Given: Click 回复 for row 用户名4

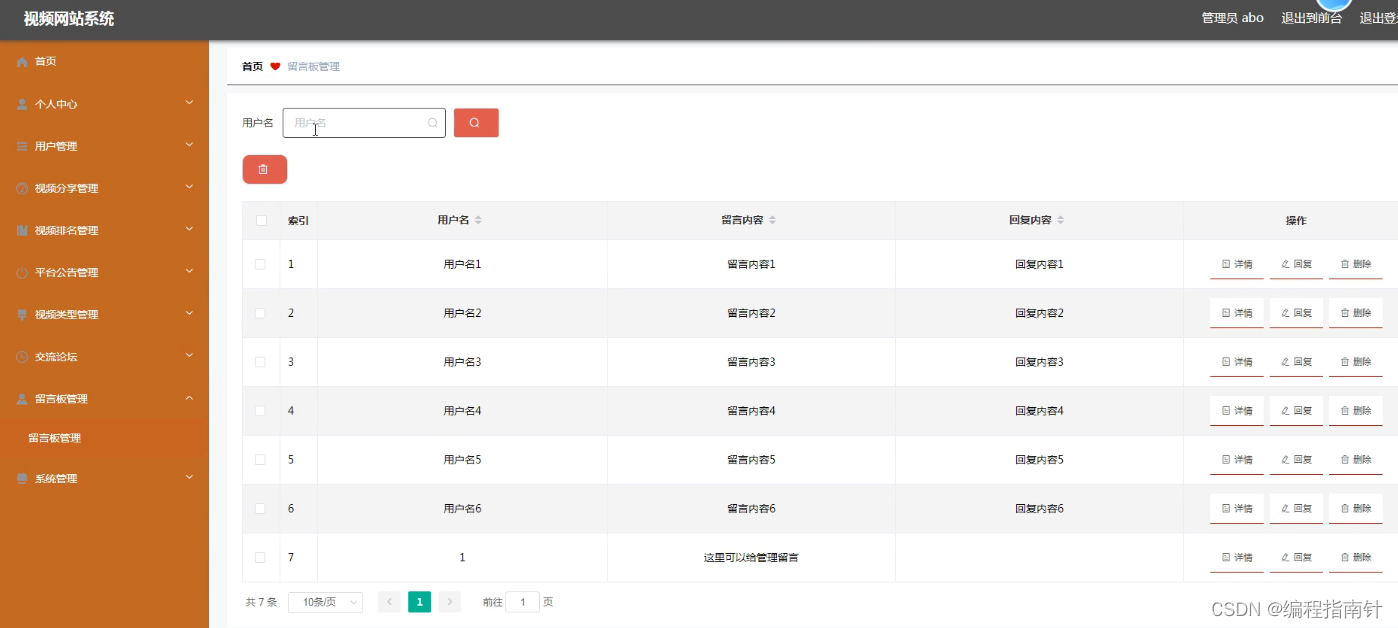Looking at the screenshot, I should click(x=1296, y=411).
